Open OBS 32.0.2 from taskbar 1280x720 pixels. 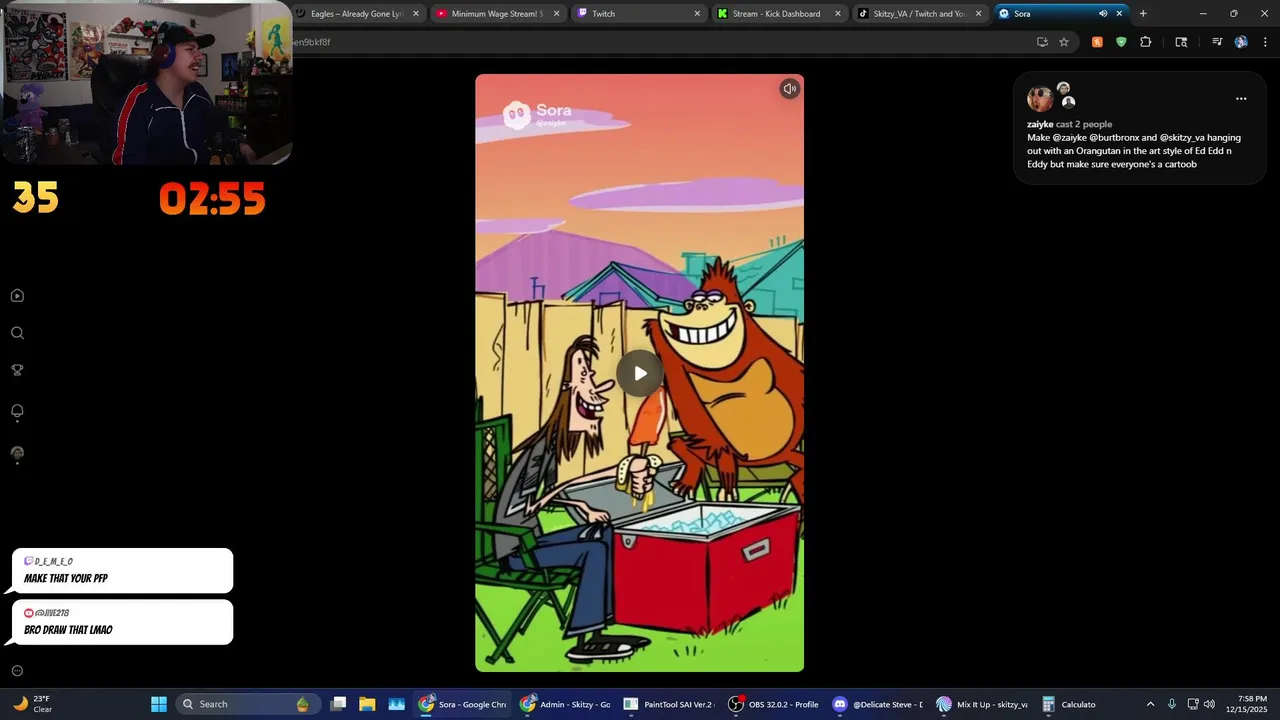click(772, 704)
